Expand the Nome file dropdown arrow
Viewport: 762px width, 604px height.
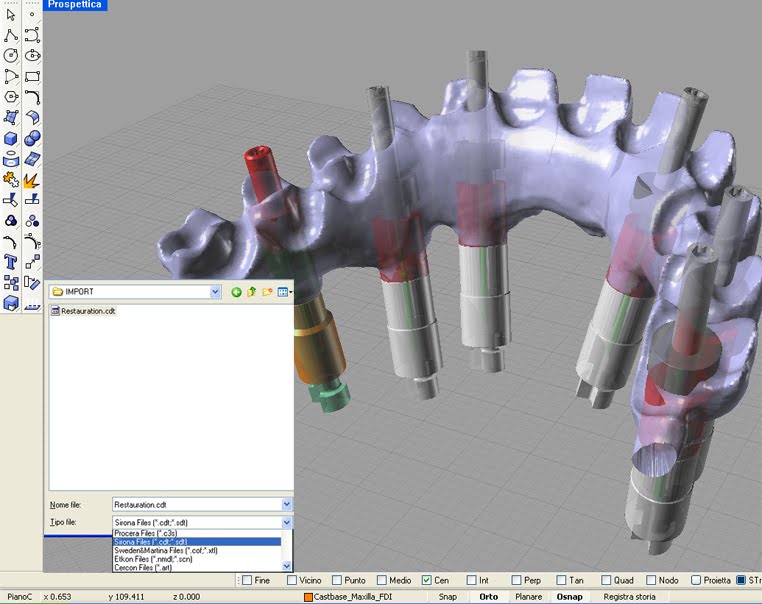click(287, 504)
